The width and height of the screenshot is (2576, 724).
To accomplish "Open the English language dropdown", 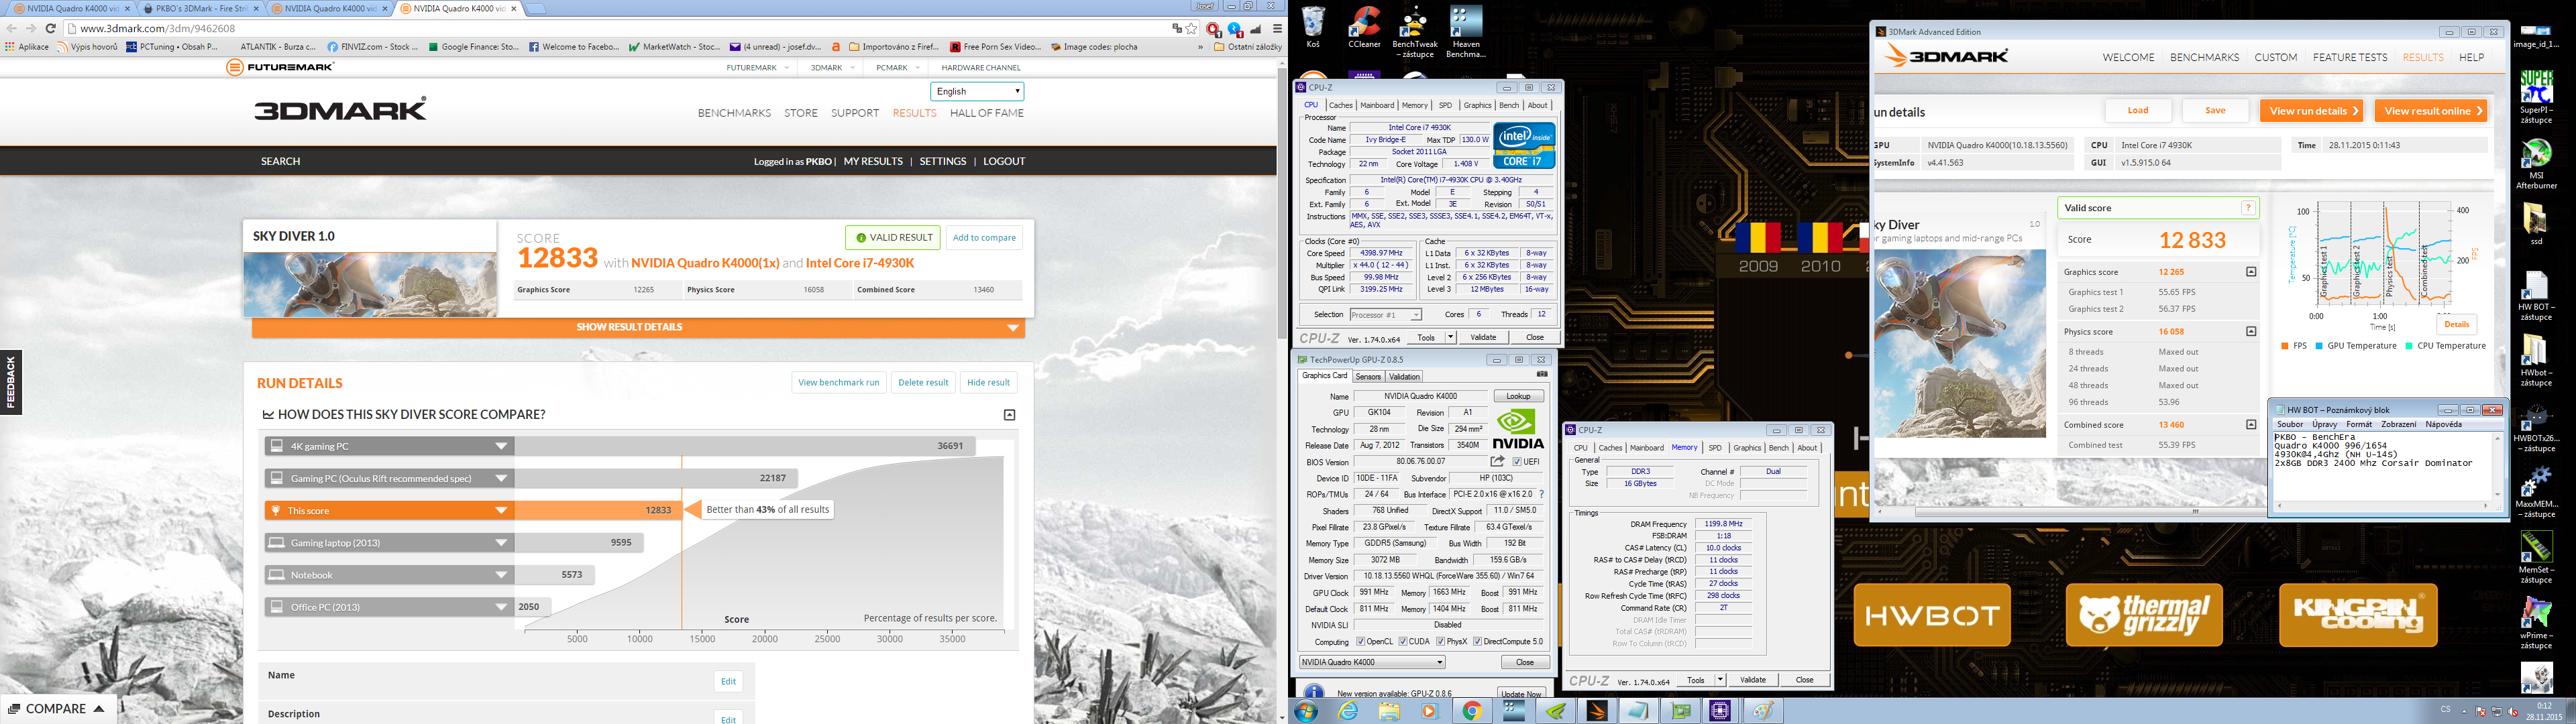I will 977,91.
